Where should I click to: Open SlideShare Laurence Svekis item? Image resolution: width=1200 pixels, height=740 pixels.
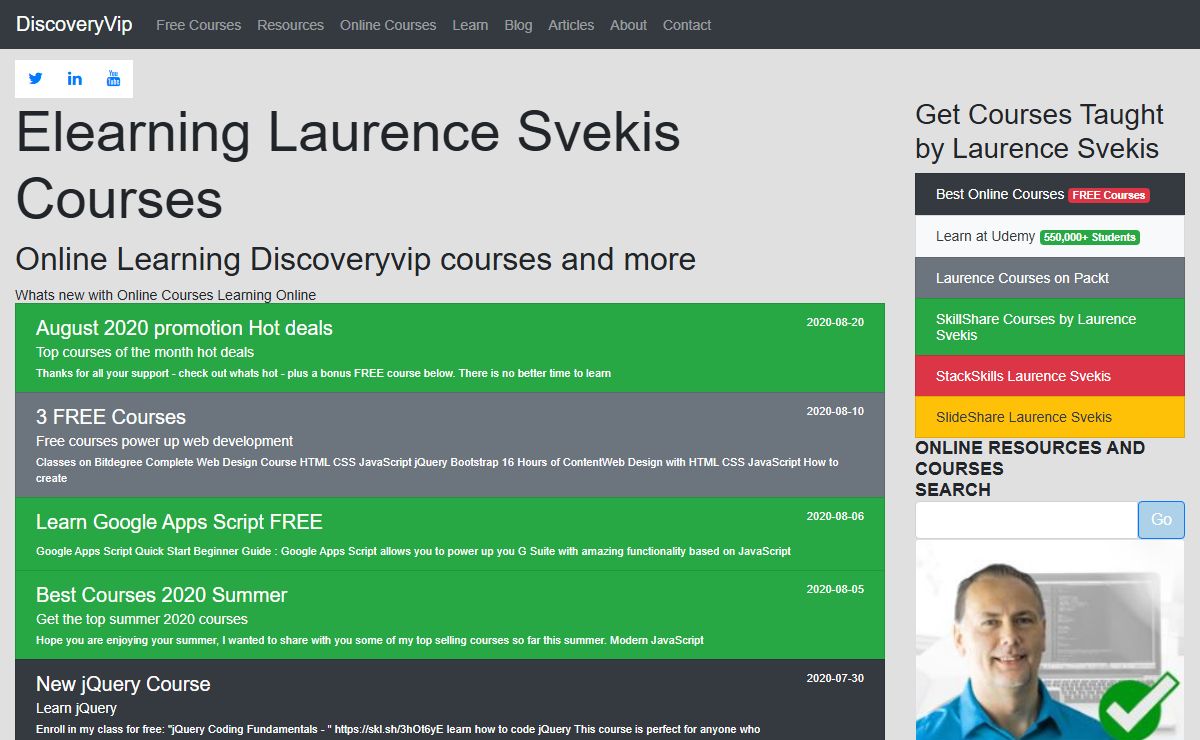(x=1050, y=417)
